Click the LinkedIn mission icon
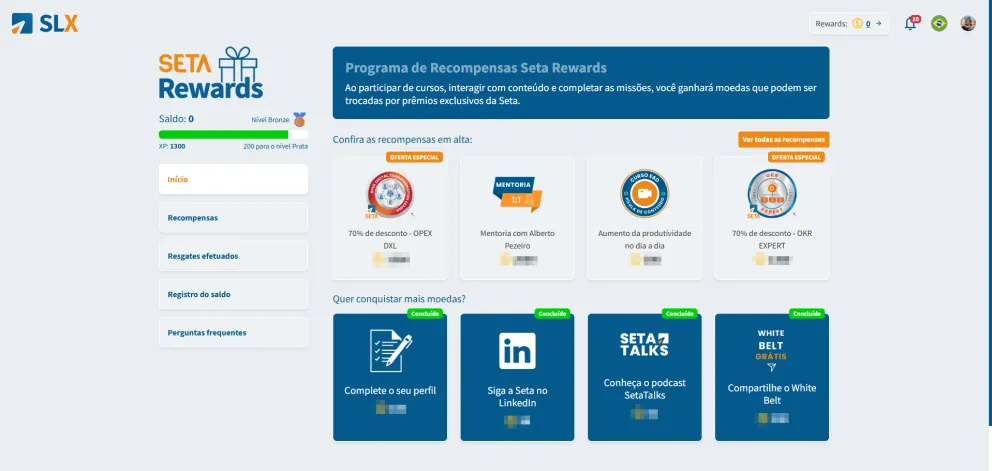Viewport: 992px width, 471px height. 517,351
